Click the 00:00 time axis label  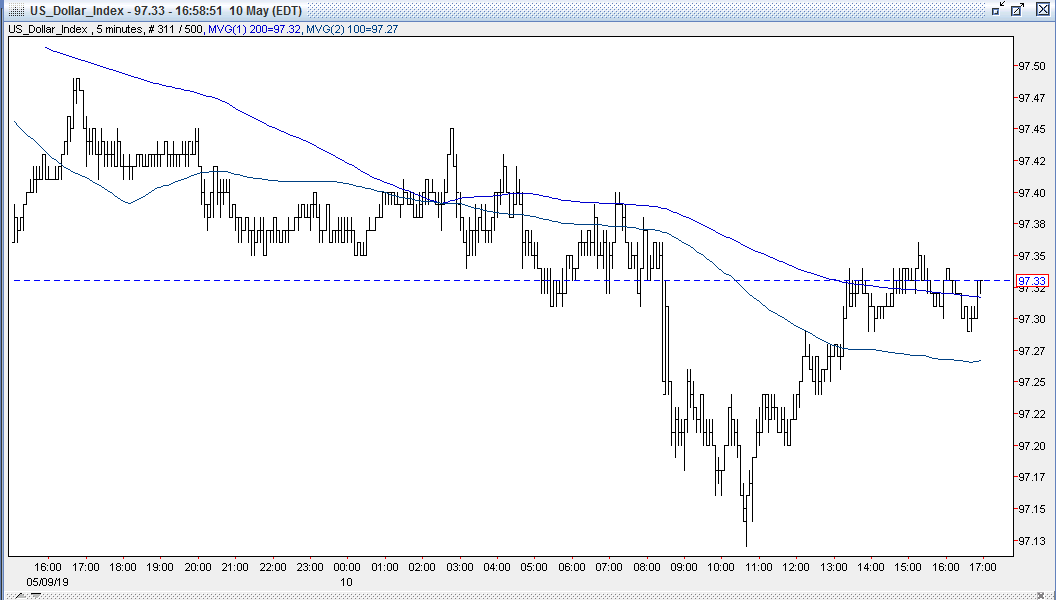click(347, 567)
